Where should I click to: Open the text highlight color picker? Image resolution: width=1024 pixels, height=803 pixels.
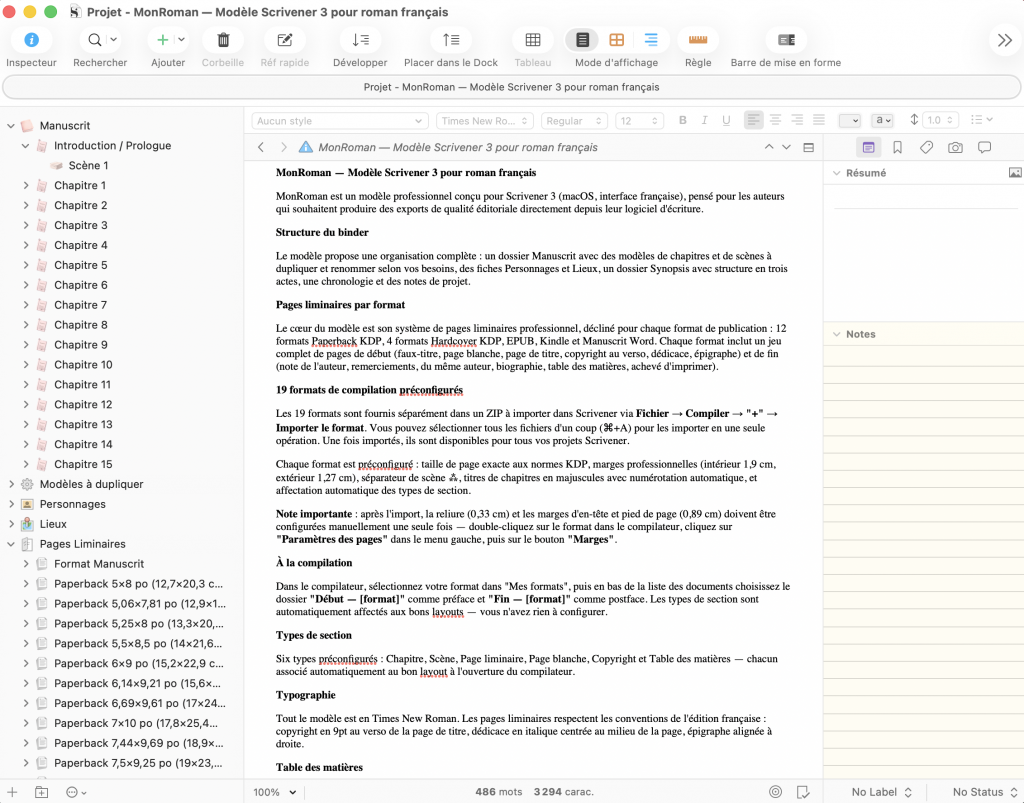882,121
